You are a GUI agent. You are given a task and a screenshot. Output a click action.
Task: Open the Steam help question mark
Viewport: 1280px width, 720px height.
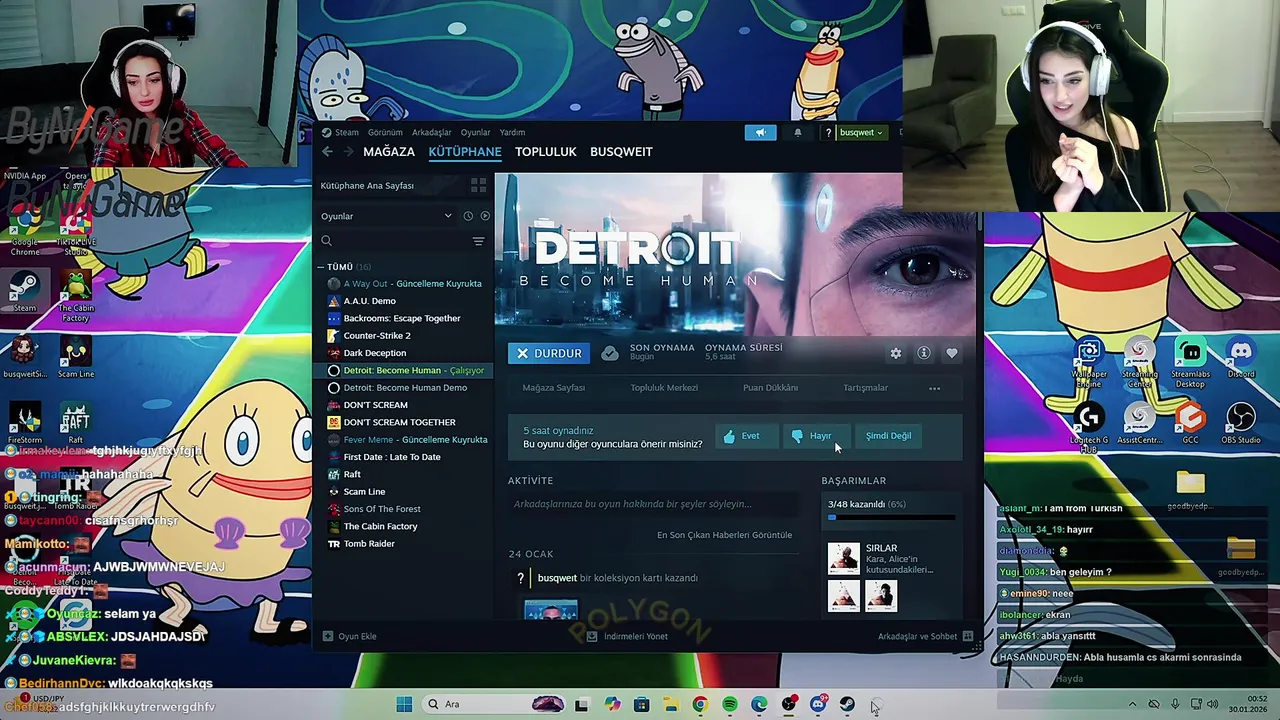828,132
